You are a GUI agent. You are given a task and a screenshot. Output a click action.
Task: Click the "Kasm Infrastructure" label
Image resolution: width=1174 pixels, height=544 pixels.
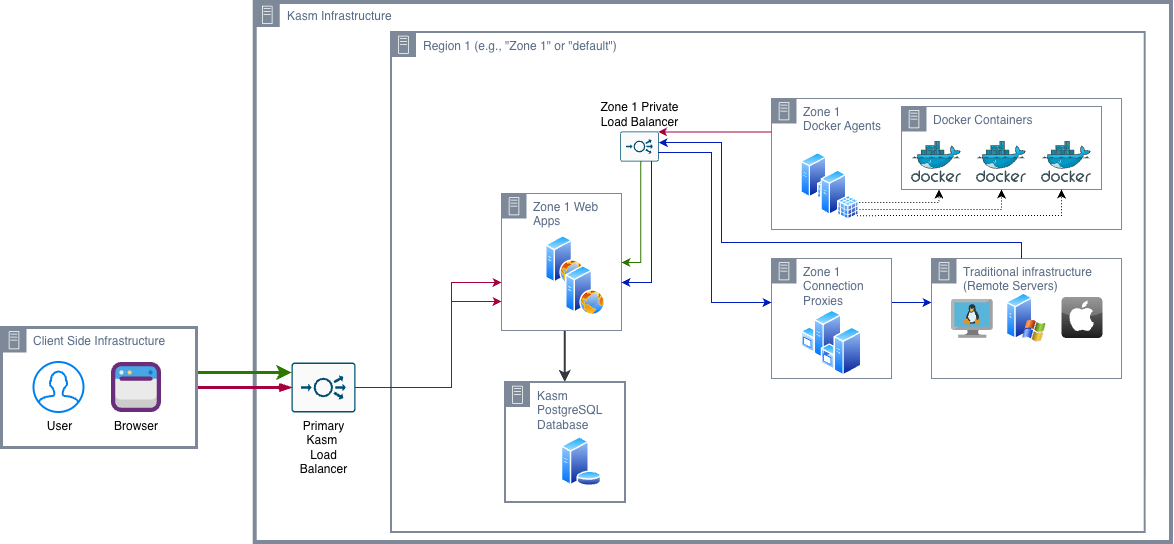tap(339, 16)
